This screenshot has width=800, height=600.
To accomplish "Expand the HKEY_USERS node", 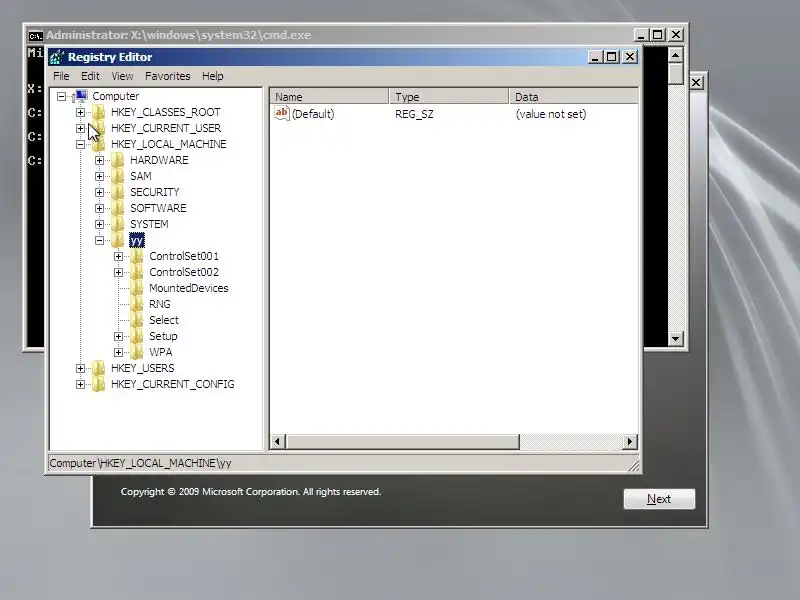I will coord(80,368).
